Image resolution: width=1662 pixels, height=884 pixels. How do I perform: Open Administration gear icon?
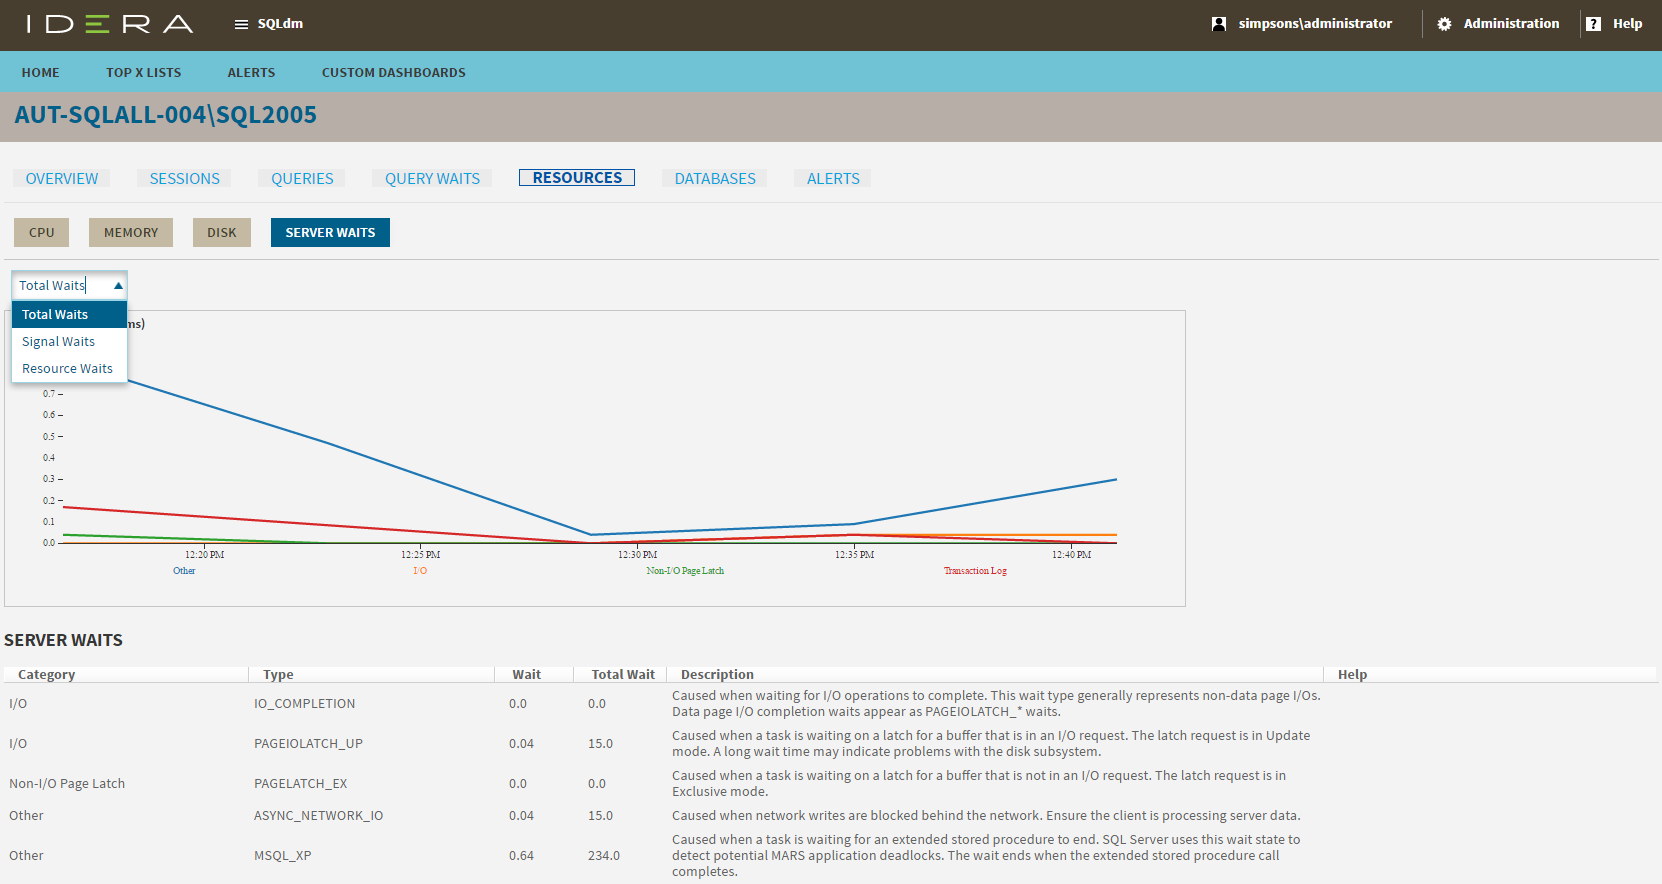coord(1444,24)
